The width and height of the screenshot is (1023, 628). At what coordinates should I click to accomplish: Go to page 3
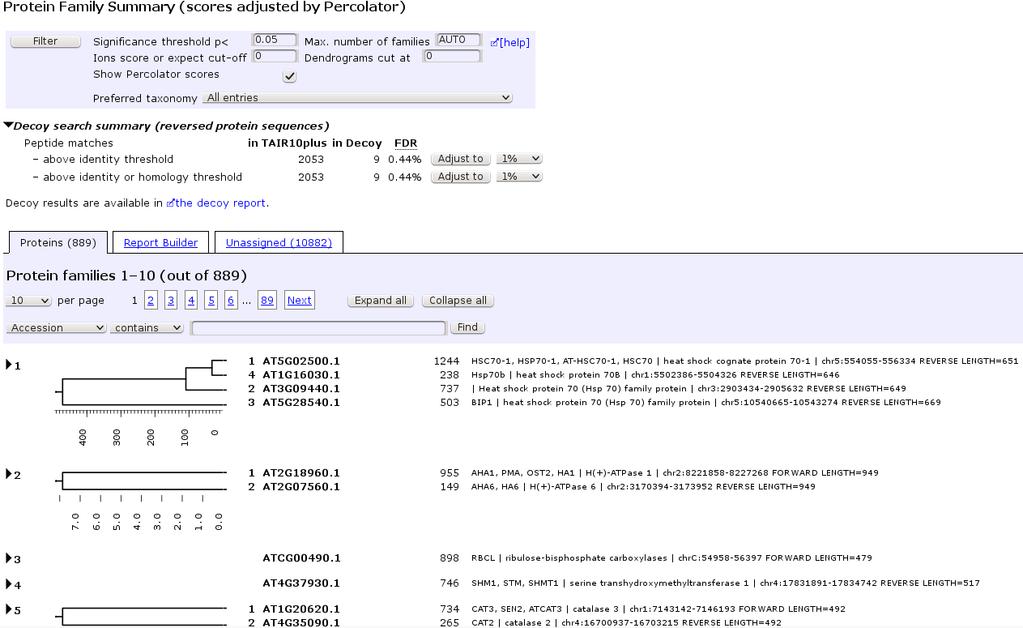171,300
